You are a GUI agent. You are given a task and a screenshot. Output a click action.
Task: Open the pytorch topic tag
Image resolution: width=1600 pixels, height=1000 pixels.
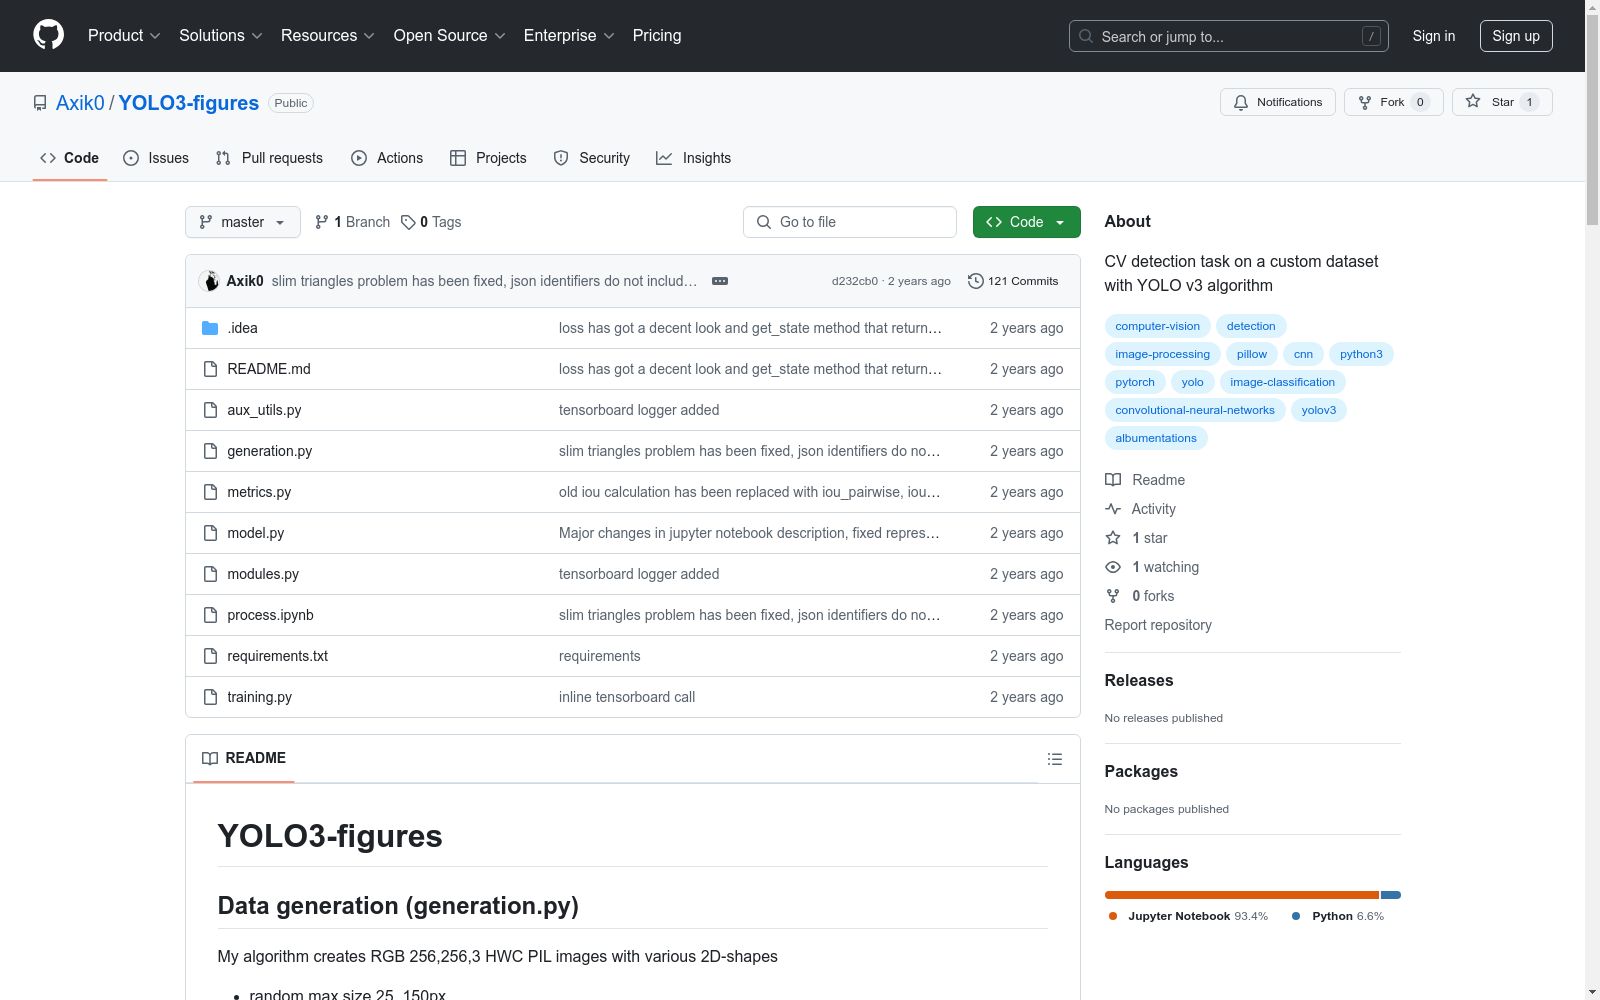point(1135,382)
